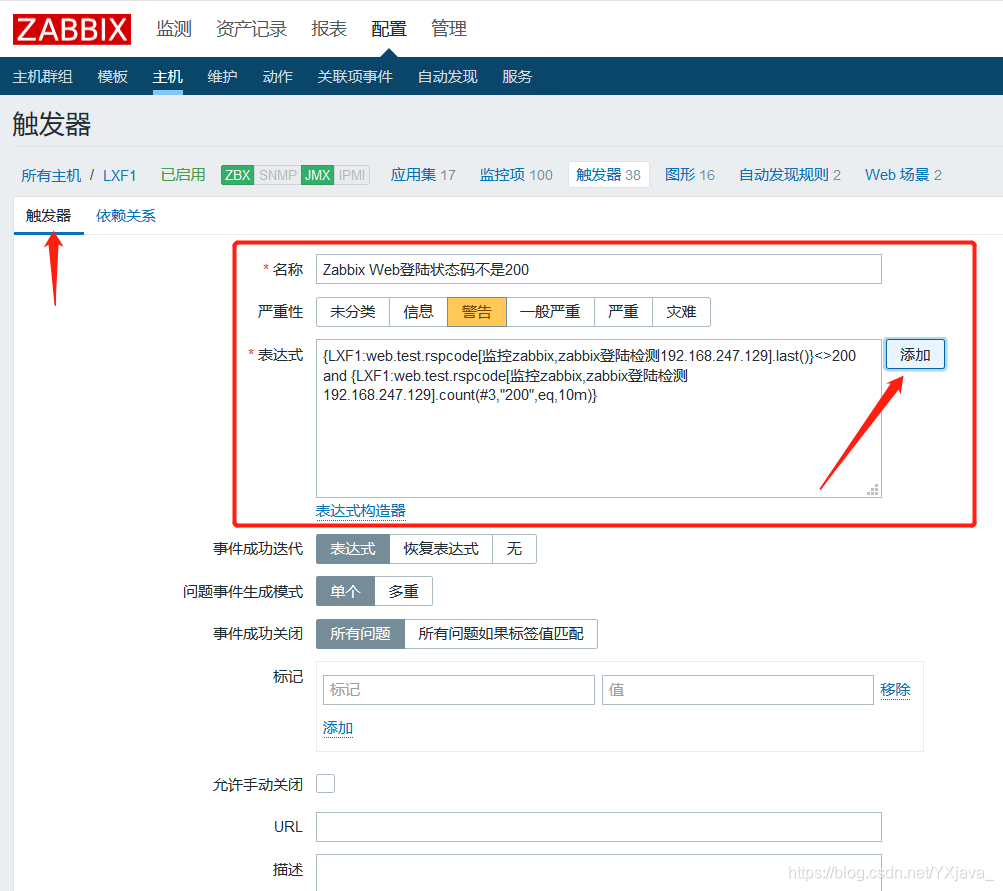
Task: Select severity 一般严重
Action: click(550, 311)
